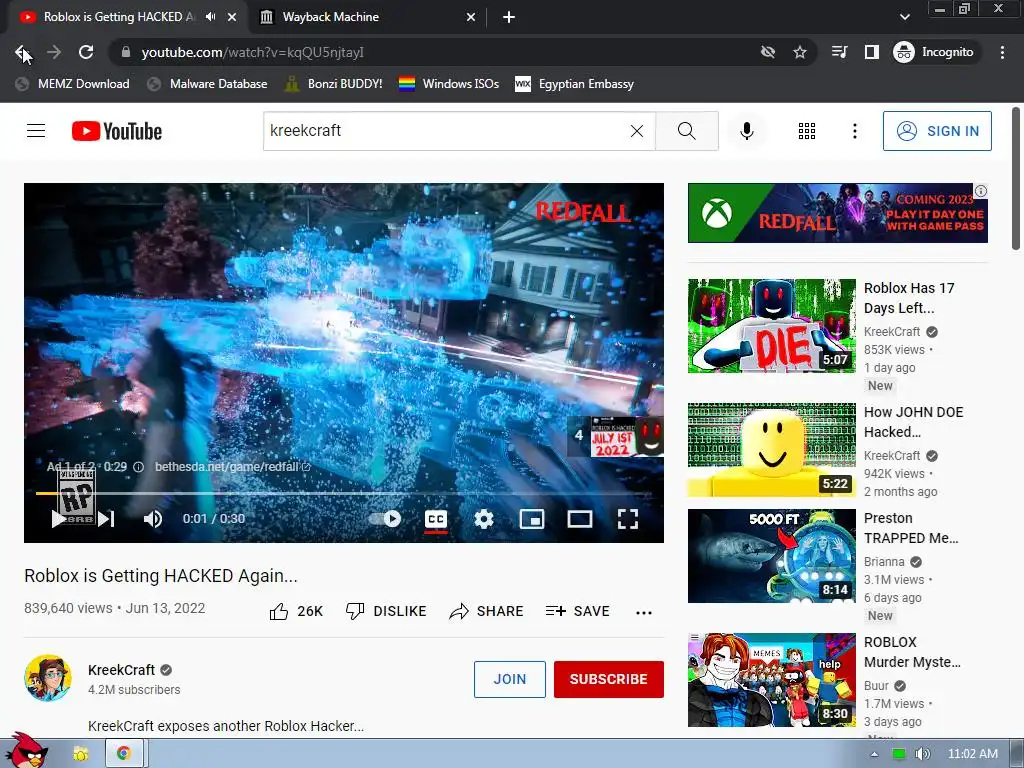Enable miniplayer mode

click(x=532, y=519)
